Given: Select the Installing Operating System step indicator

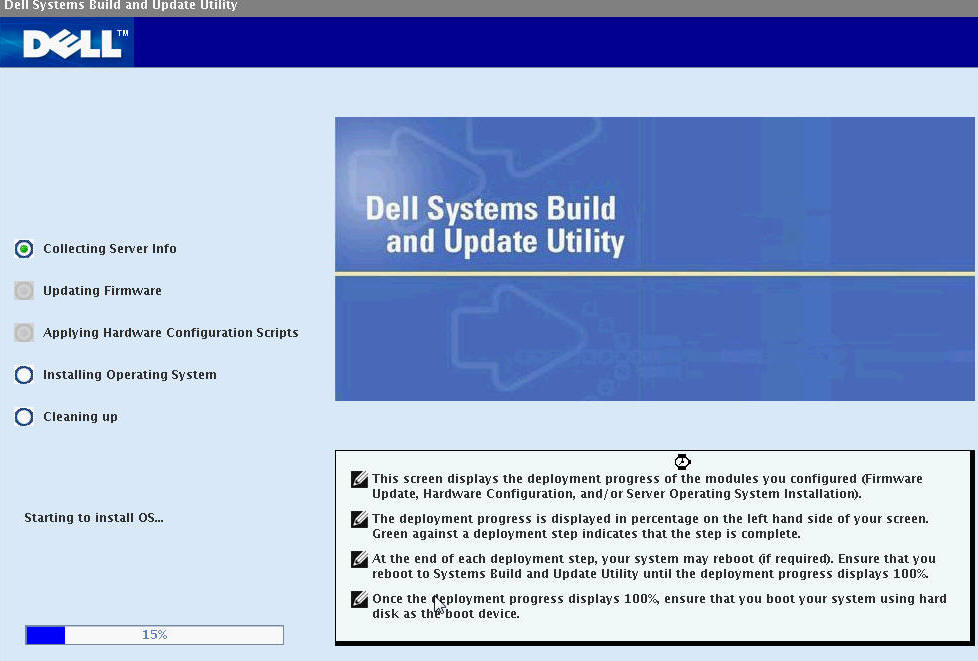Looking at the screenshot, I should click(x=24, y=375).
